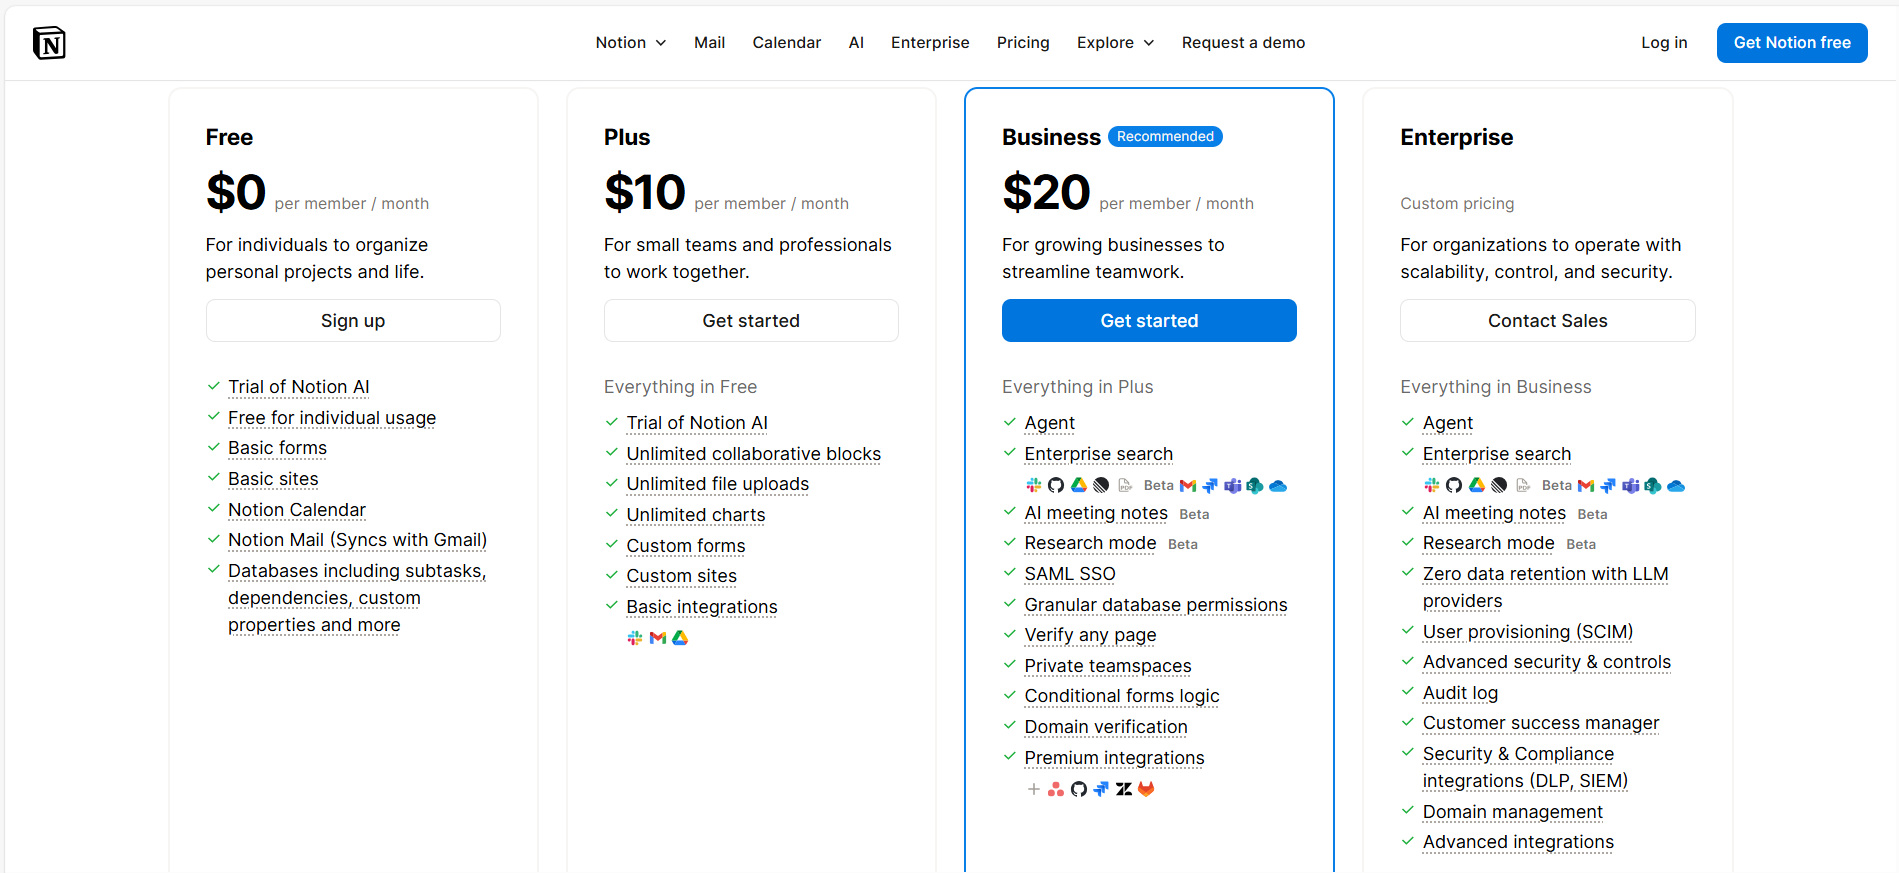
Task: Select the Mail nav item
Action: click(x=709, y=43)
